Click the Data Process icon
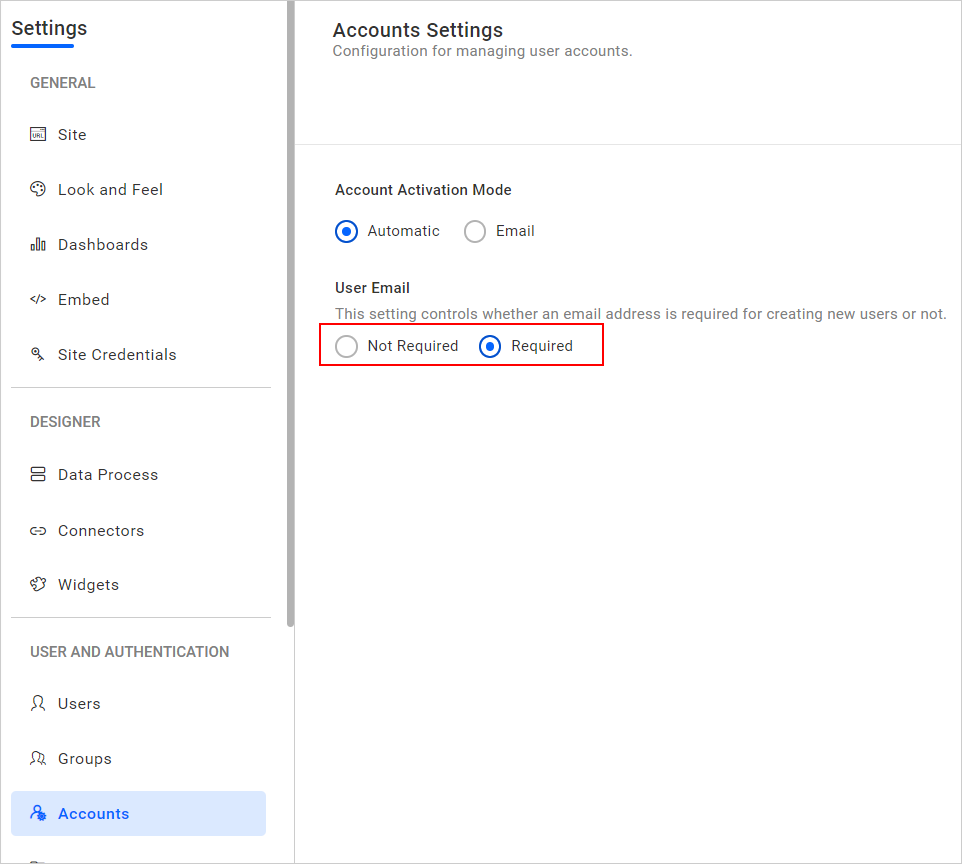Viewport: 962px width, 864px height. (x=38, y=474)
